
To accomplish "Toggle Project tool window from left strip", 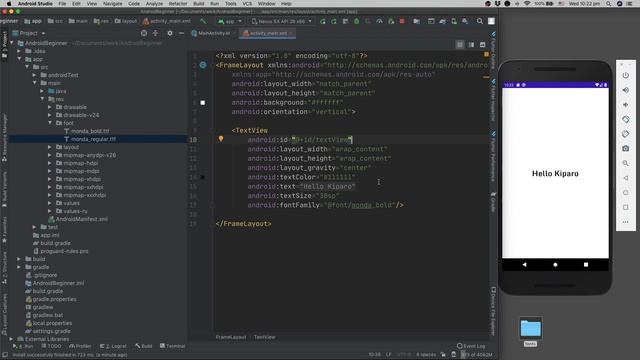I will point(4,44).
